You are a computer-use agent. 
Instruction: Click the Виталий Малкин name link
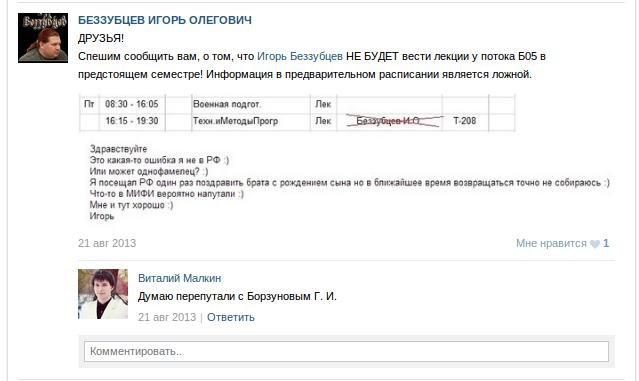[x=179, y=278]
